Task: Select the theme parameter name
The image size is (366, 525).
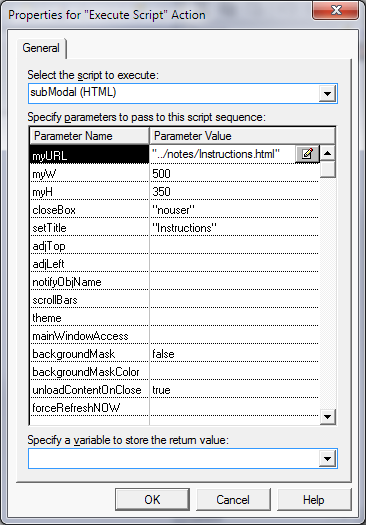Action: pyautogui.click(x=89, y=318)
